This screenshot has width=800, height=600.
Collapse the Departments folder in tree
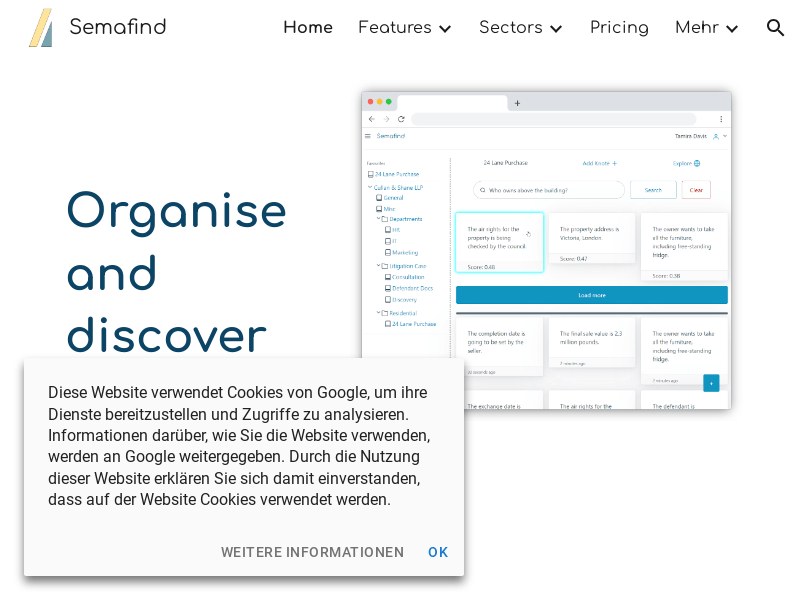pyautogui.click(x=376, y=219)
